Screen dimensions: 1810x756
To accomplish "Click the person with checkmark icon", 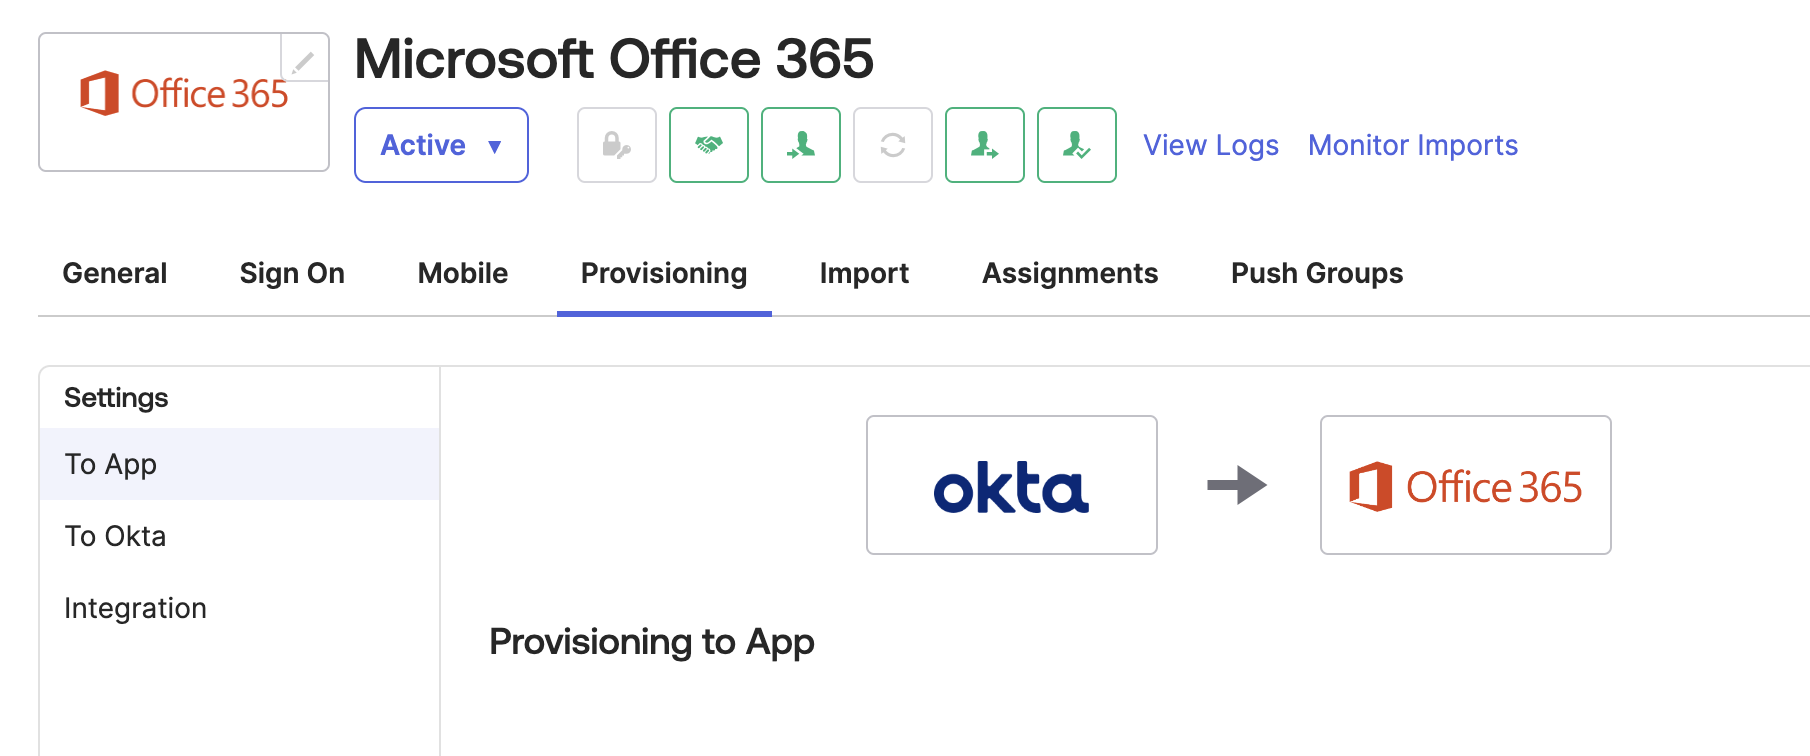I will (x=1076, y=145).
